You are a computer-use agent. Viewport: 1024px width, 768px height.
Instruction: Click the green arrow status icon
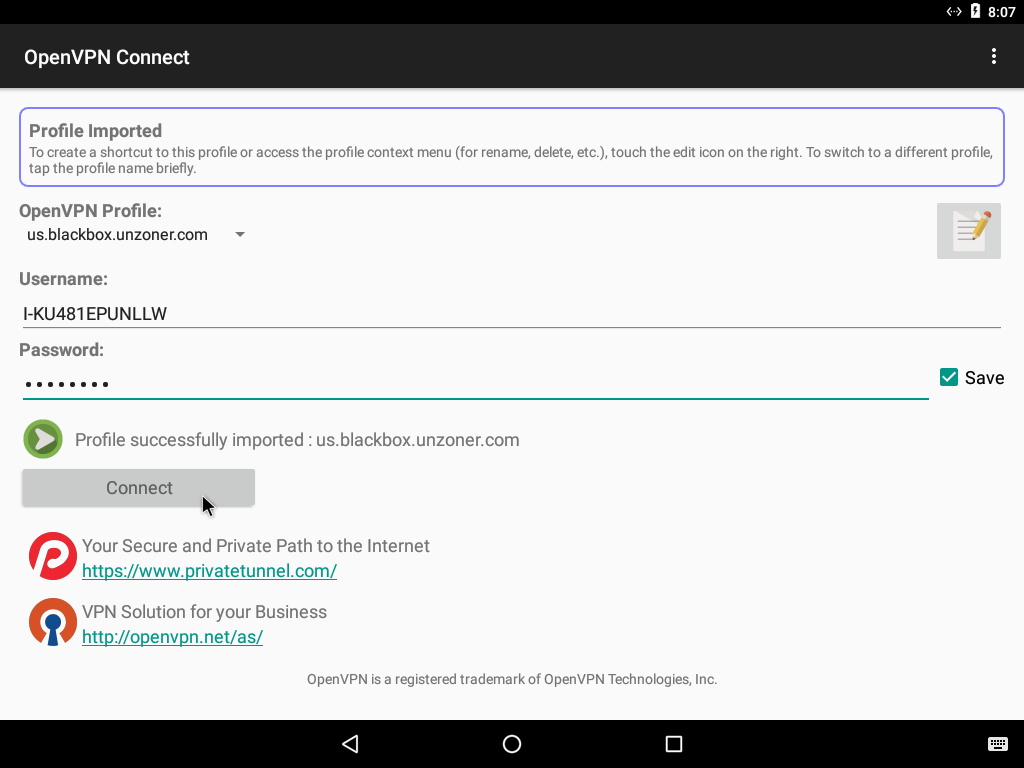click(43, 439)
